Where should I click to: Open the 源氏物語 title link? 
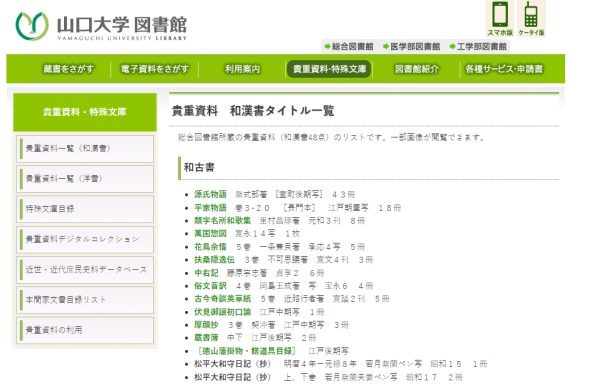210,194
